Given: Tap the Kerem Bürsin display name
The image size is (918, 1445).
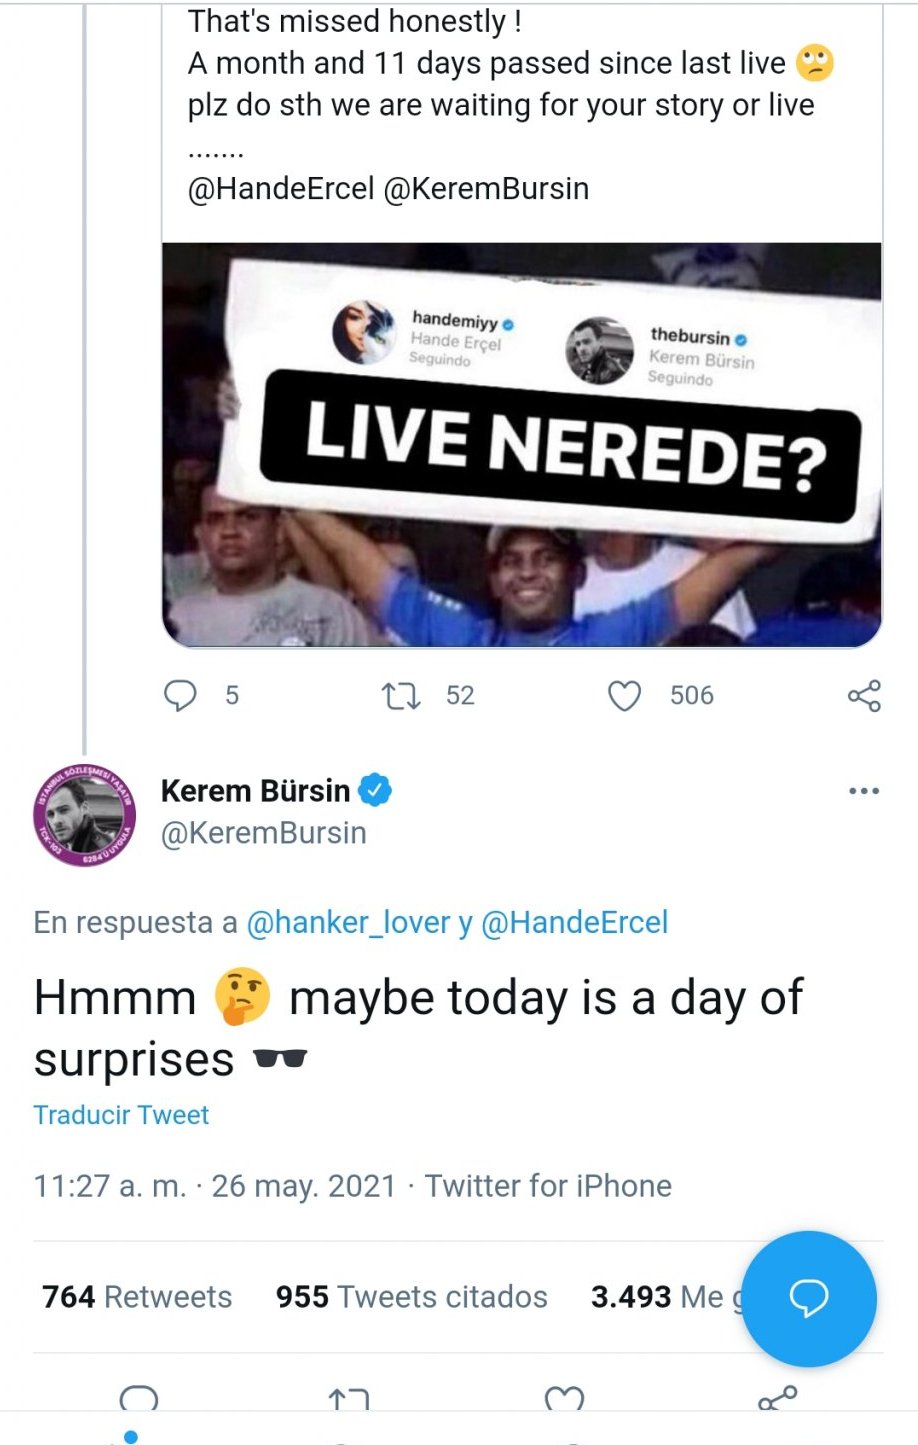Looking at the screenshot, I should pos(255,791).
